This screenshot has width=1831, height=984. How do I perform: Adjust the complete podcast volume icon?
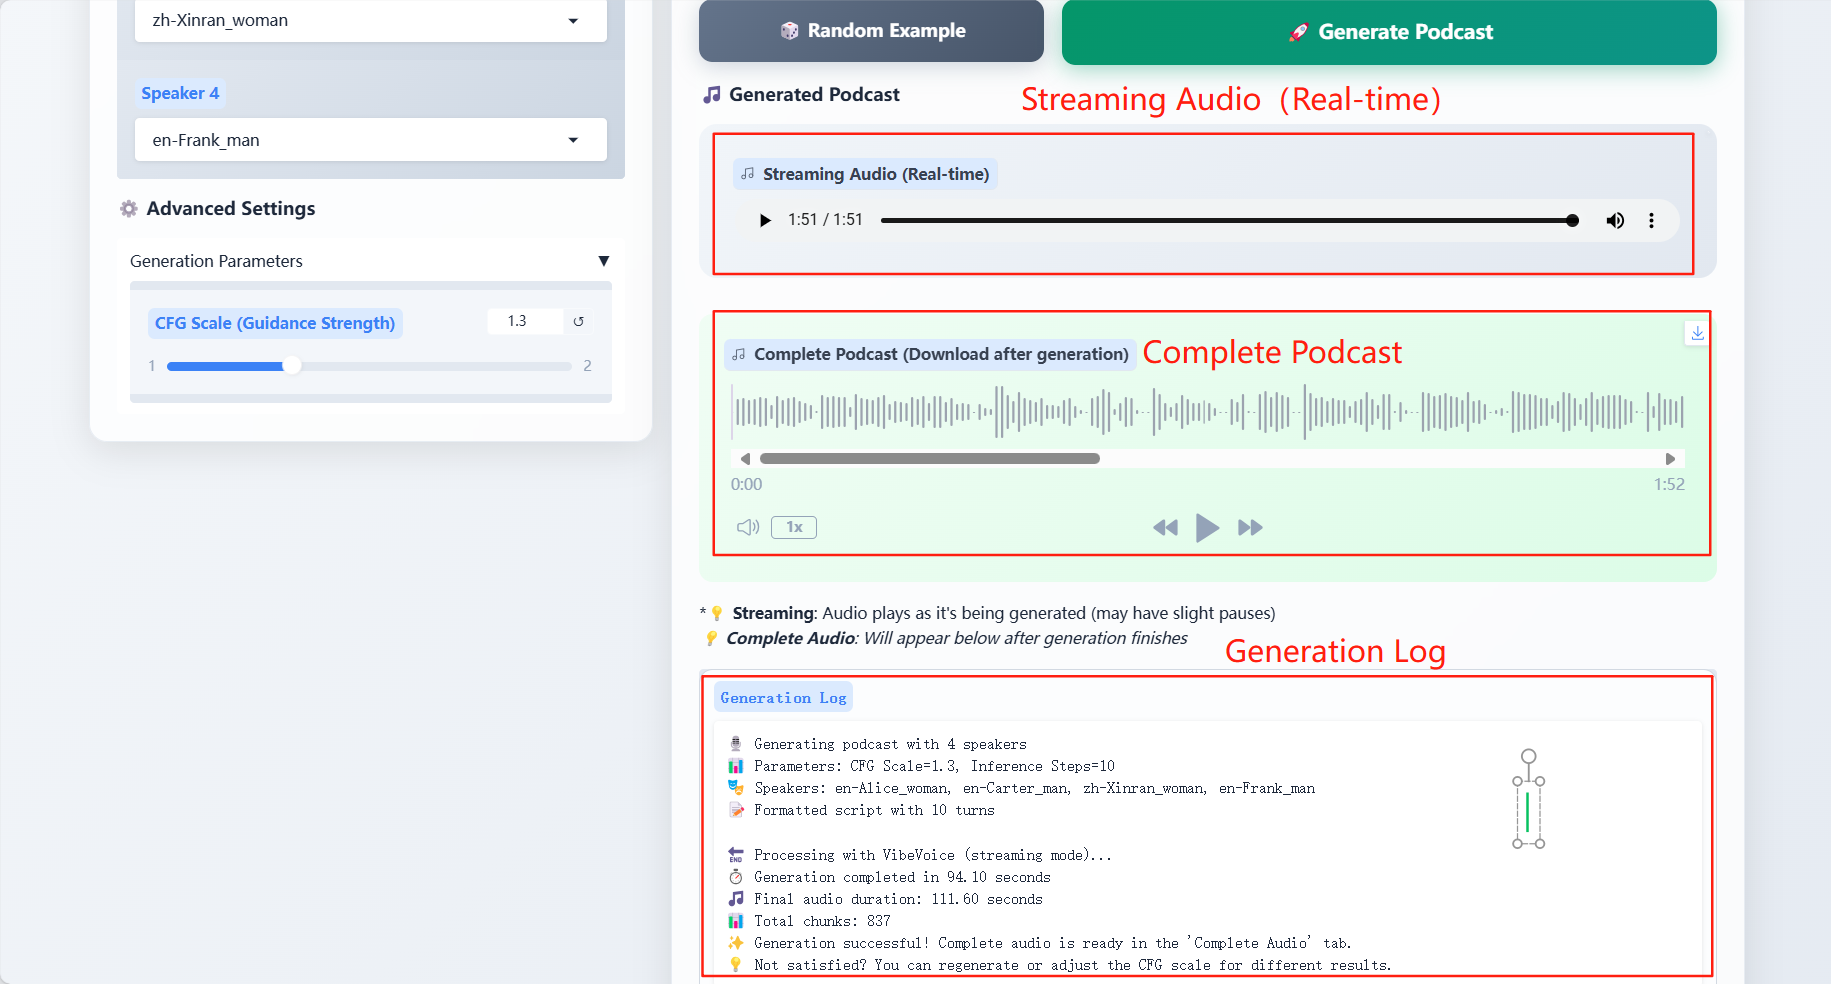[x=748, y=527]
